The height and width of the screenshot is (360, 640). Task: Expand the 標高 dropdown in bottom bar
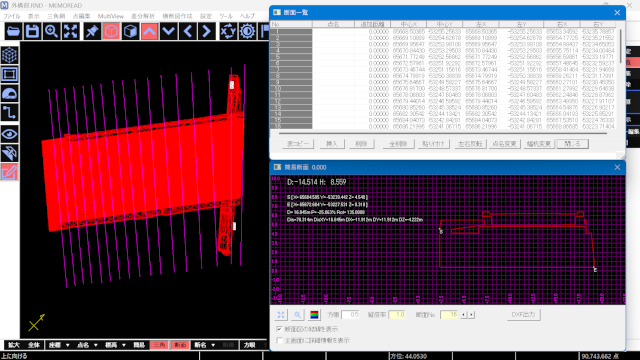pyautogui.click(x=115, y=345)
